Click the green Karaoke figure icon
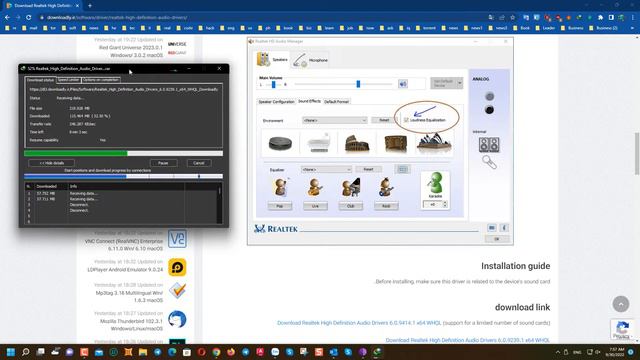Screen dimensions: 640x360 pos(435,183)
